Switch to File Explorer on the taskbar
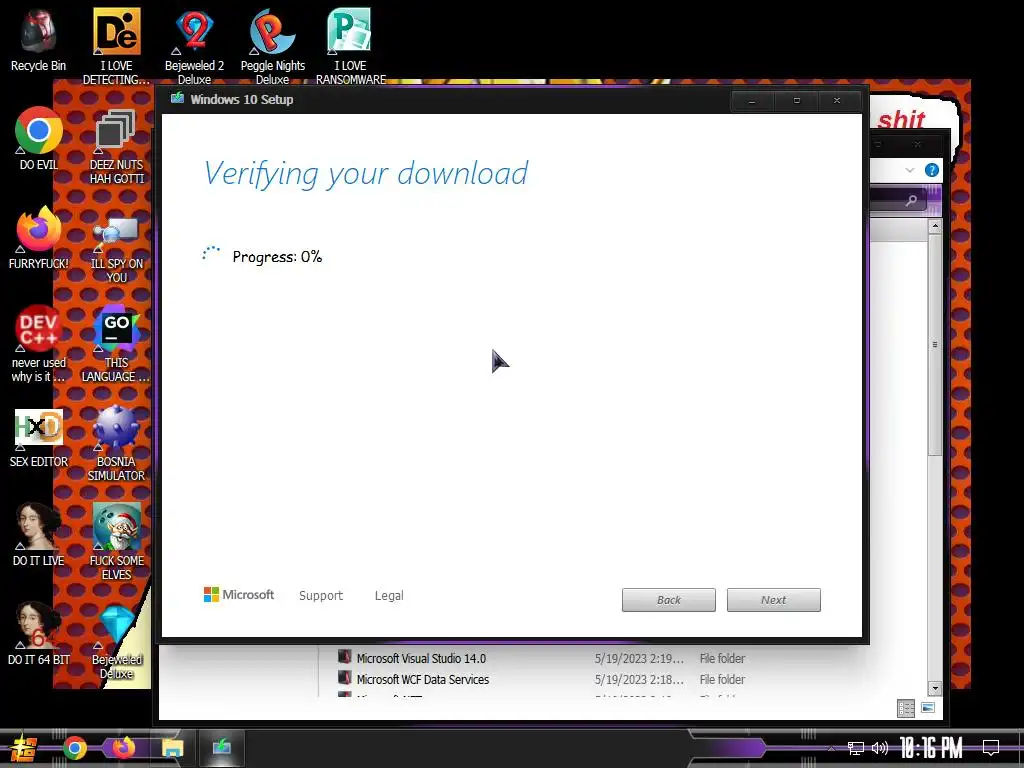This screenshot has height=768, width=1024. pyautogui.click(x=172, y=748)
